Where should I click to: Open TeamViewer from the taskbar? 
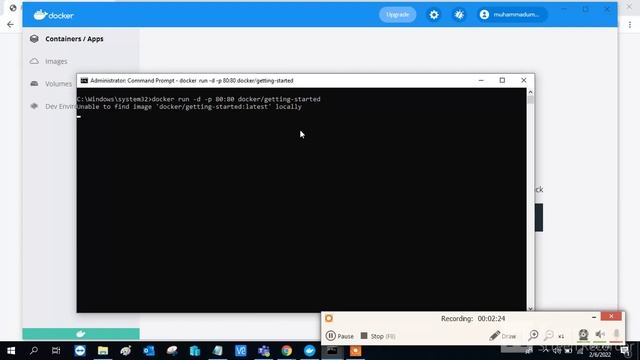(80, 351)
